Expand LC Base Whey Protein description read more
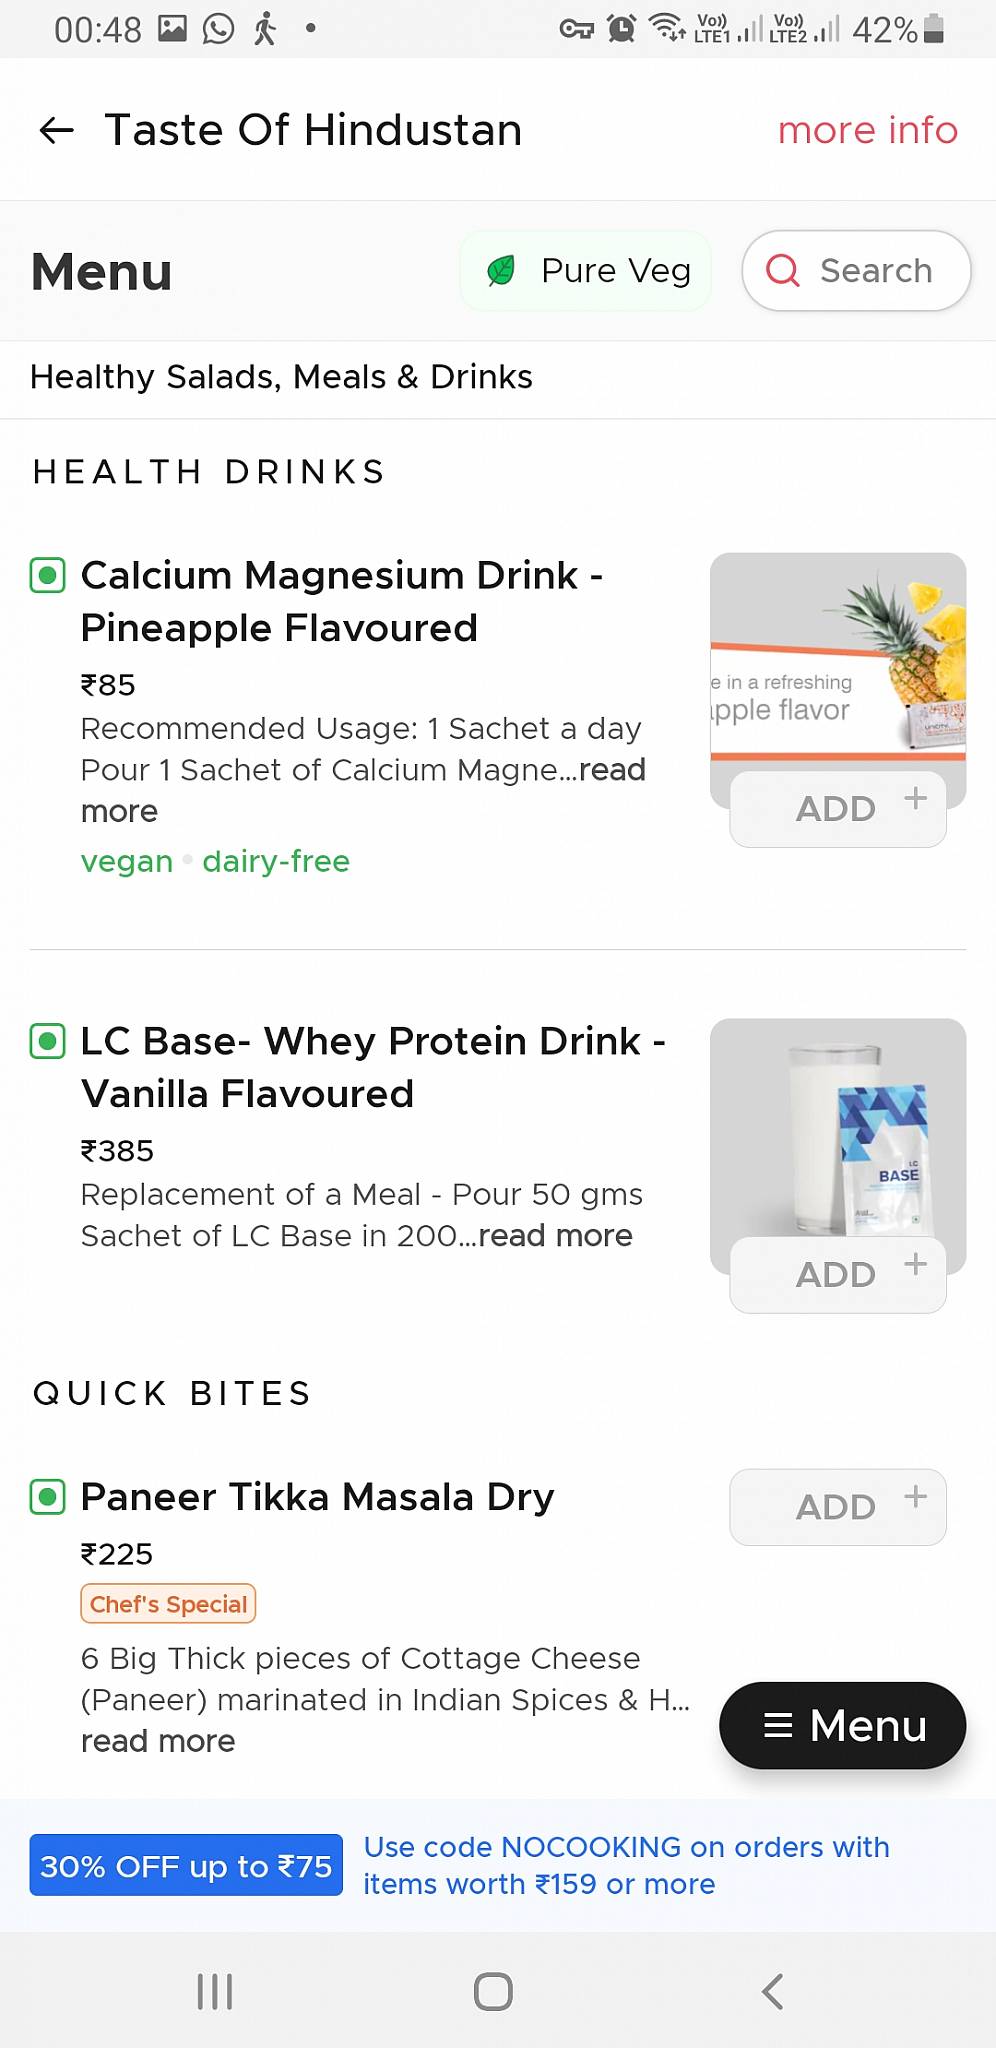 pos(555,1236)
